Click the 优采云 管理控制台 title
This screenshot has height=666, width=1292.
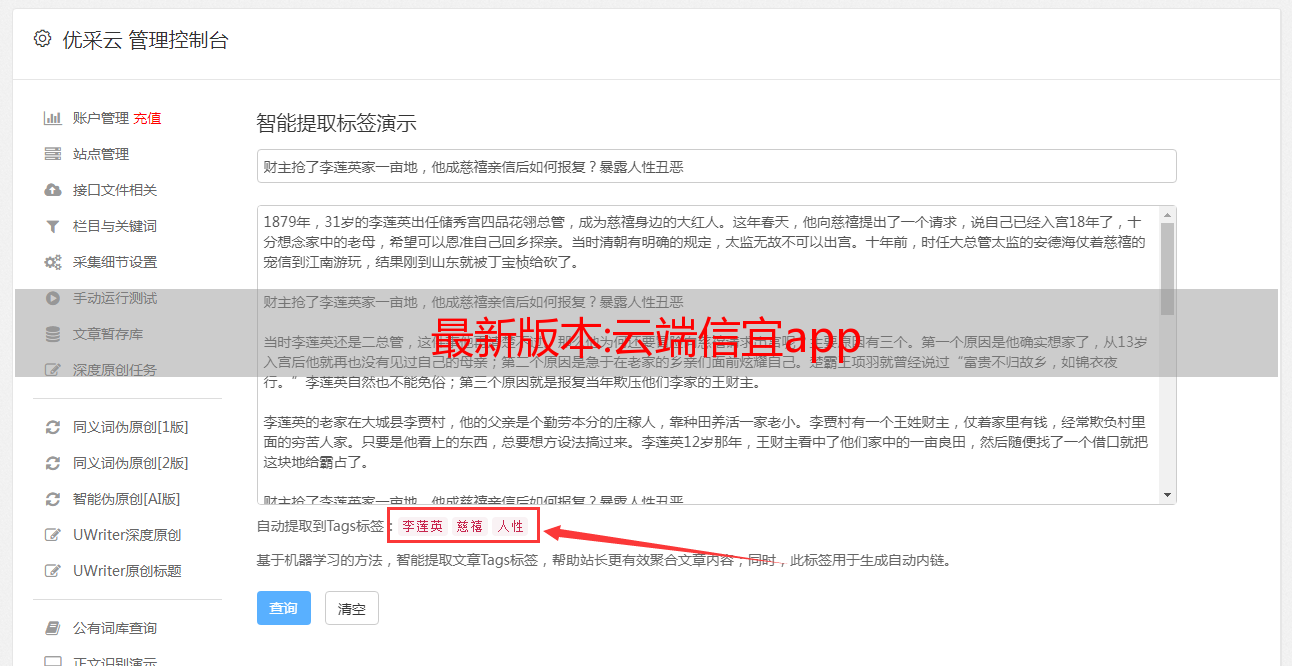coord(145,40)
